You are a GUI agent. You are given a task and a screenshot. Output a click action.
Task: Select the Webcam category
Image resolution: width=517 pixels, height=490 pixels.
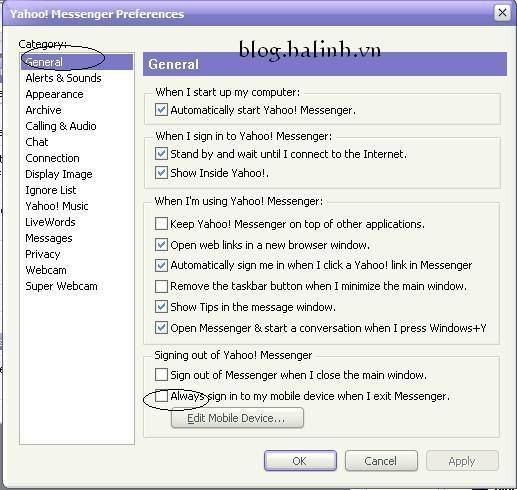point(46,270)
